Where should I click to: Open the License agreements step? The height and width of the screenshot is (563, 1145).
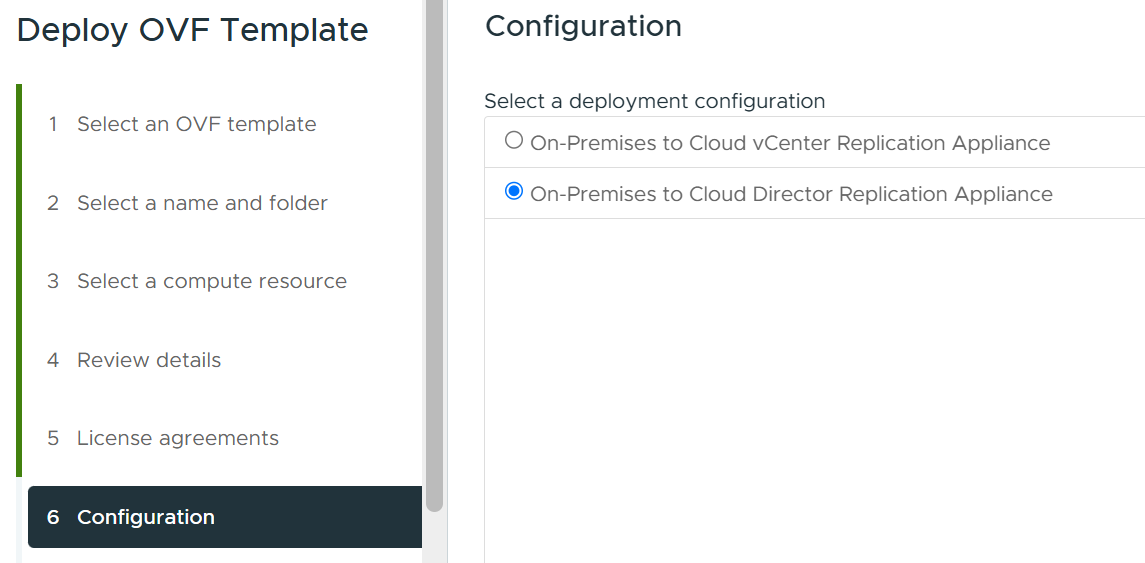coord(177,438)
